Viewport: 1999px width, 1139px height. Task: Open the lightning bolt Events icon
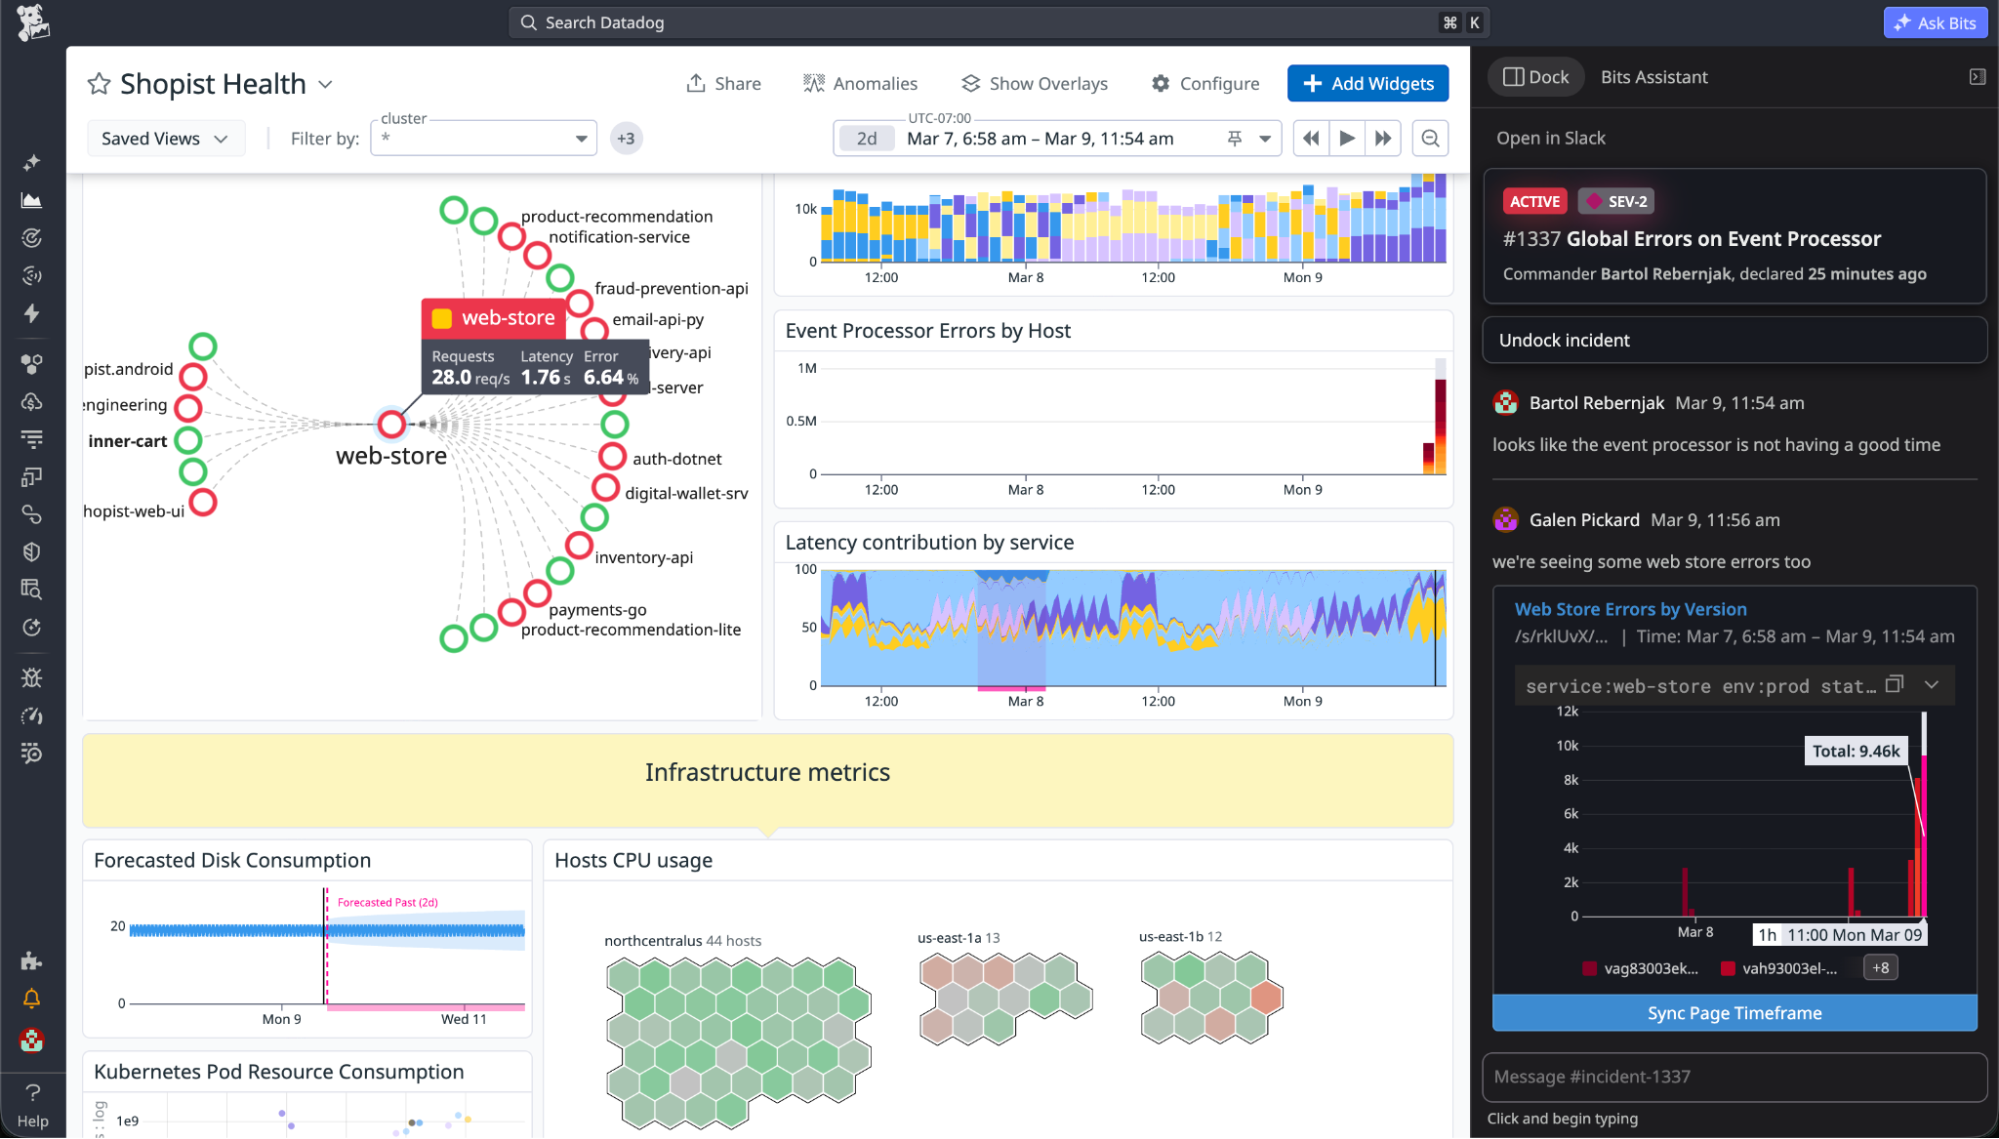(32, 313)
